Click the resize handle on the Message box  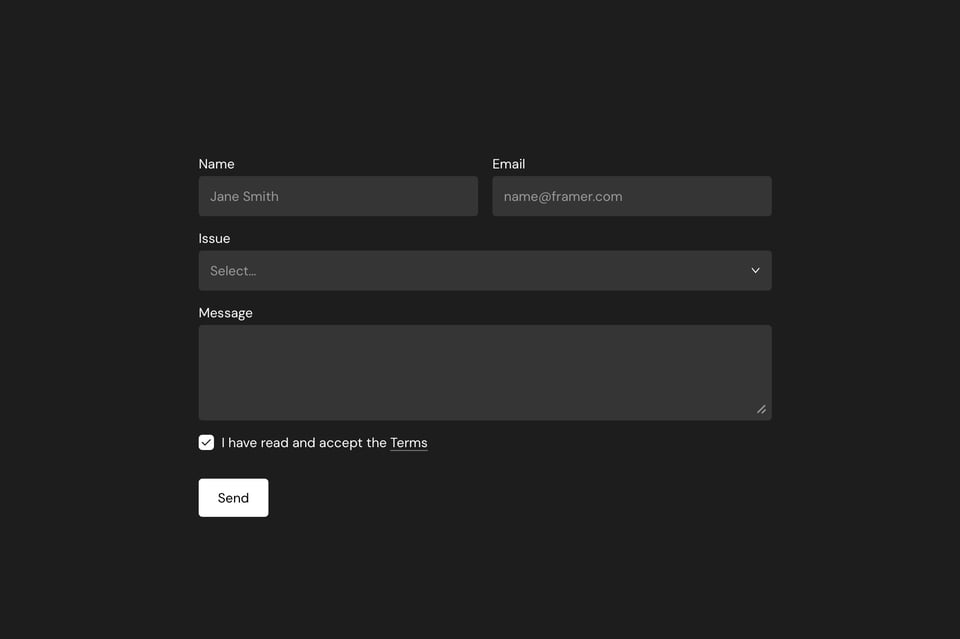pos(761,408)
